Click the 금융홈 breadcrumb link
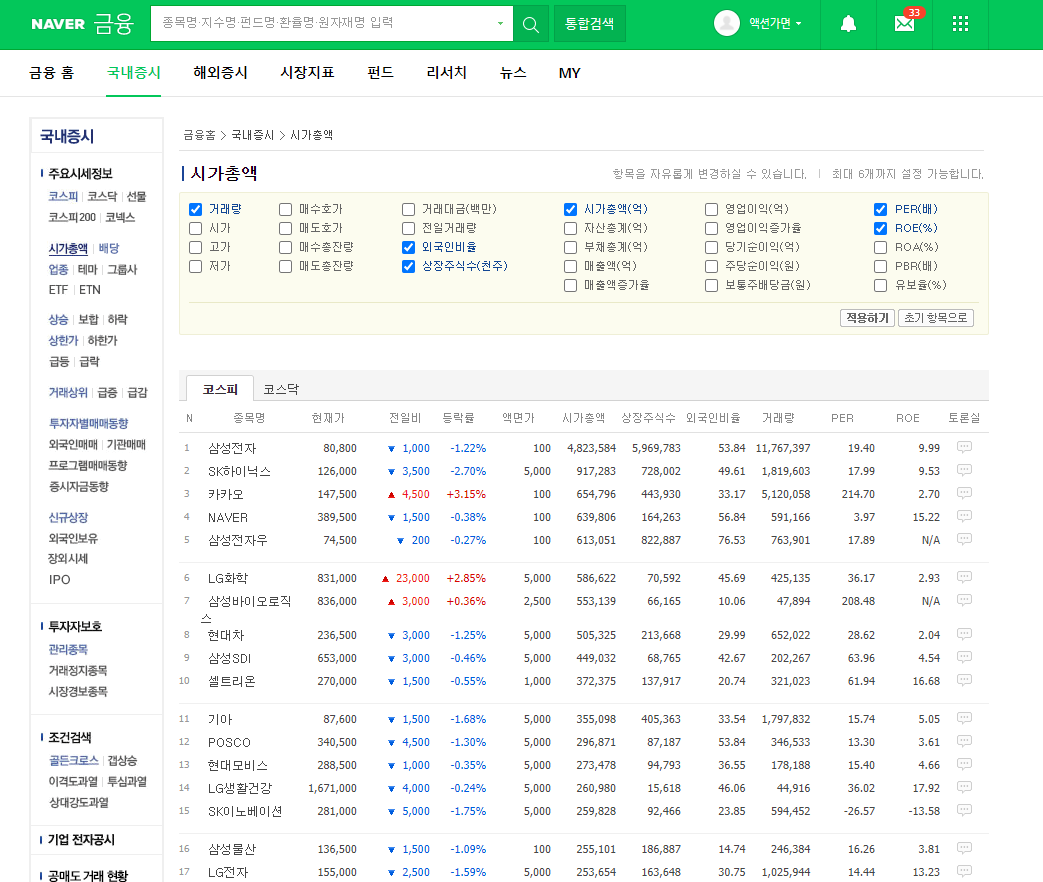 [x=199, y=135]
